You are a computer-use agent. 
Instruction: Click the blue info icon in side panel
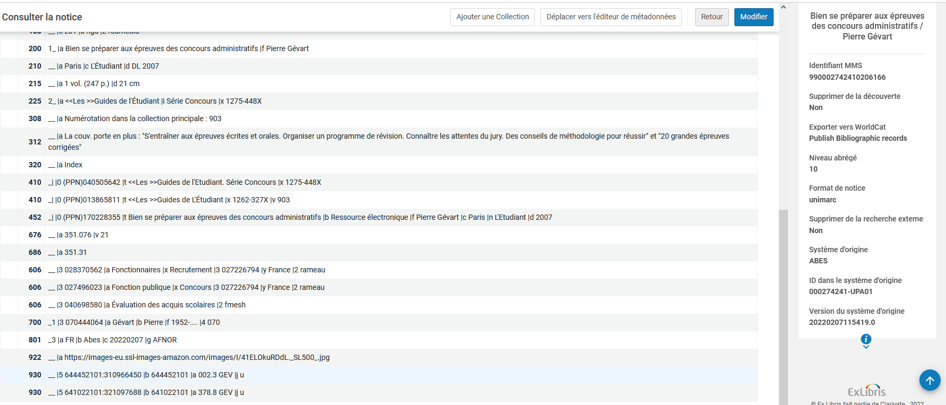pyautogui.click(x=866, y=340)
